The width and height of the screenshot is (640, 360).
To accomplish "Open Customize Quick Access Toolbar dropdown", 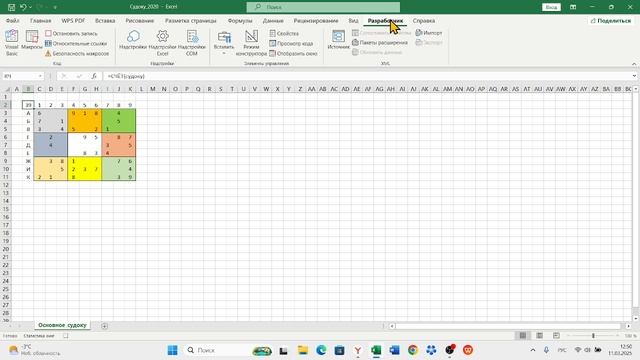I will coord(55,7).
